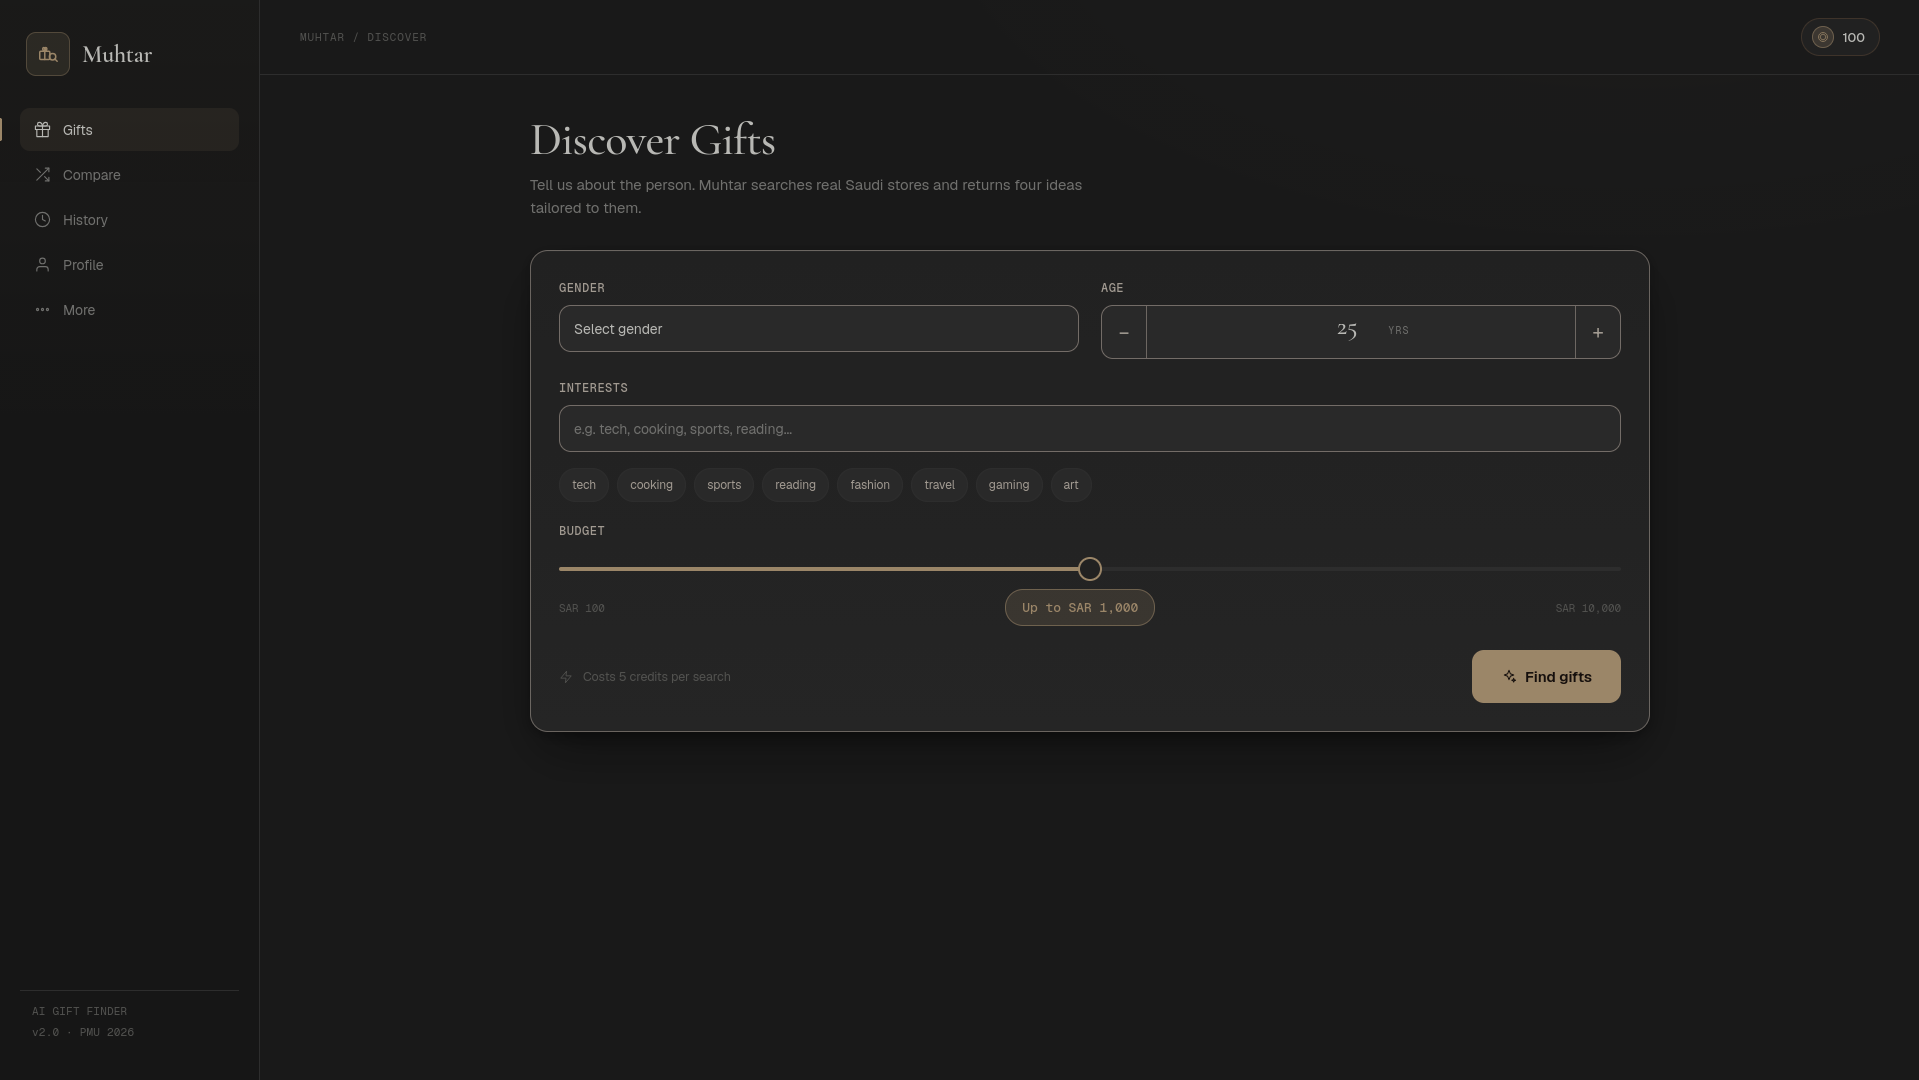Click the 'AI GIFT FINDER' footer text
Image resolution: width=1919 pixels, height=1080 pixels.
80,1011
